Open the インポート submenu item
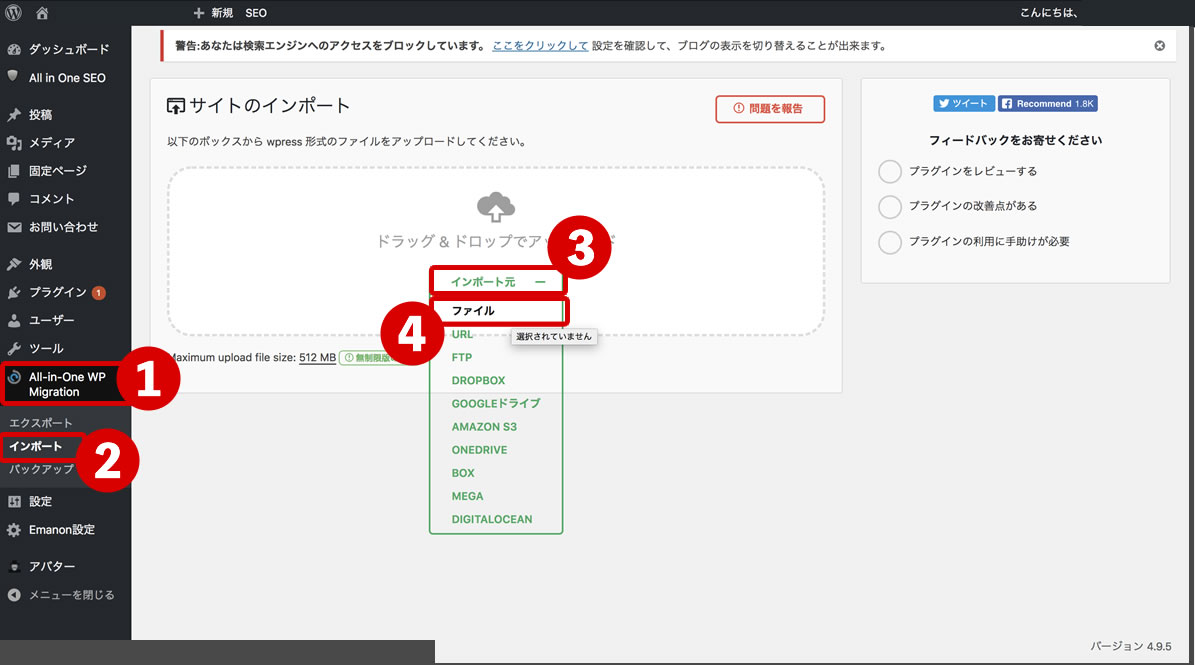 coord(36,446)
